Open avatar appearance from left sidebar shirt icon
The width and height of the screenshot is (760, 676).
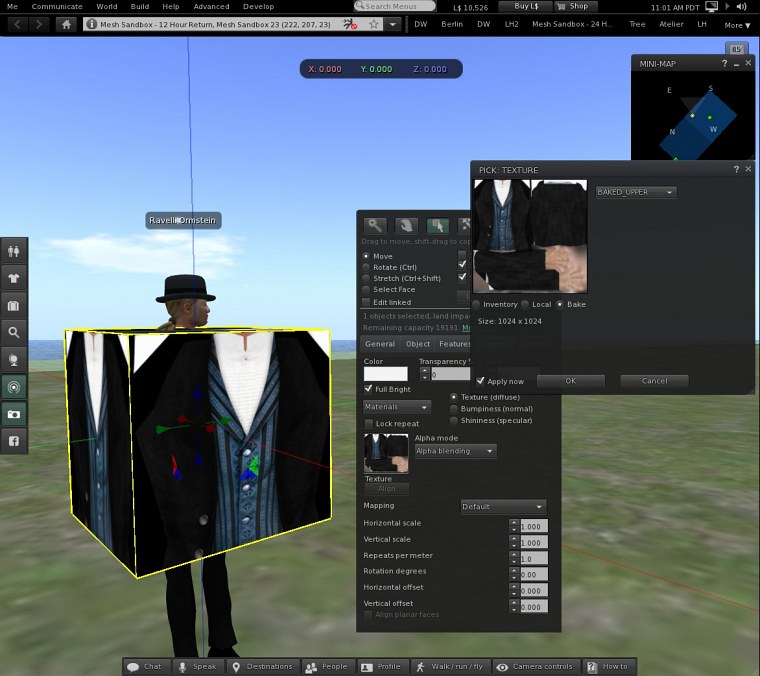pyautogui.click(x=14, y=278)
